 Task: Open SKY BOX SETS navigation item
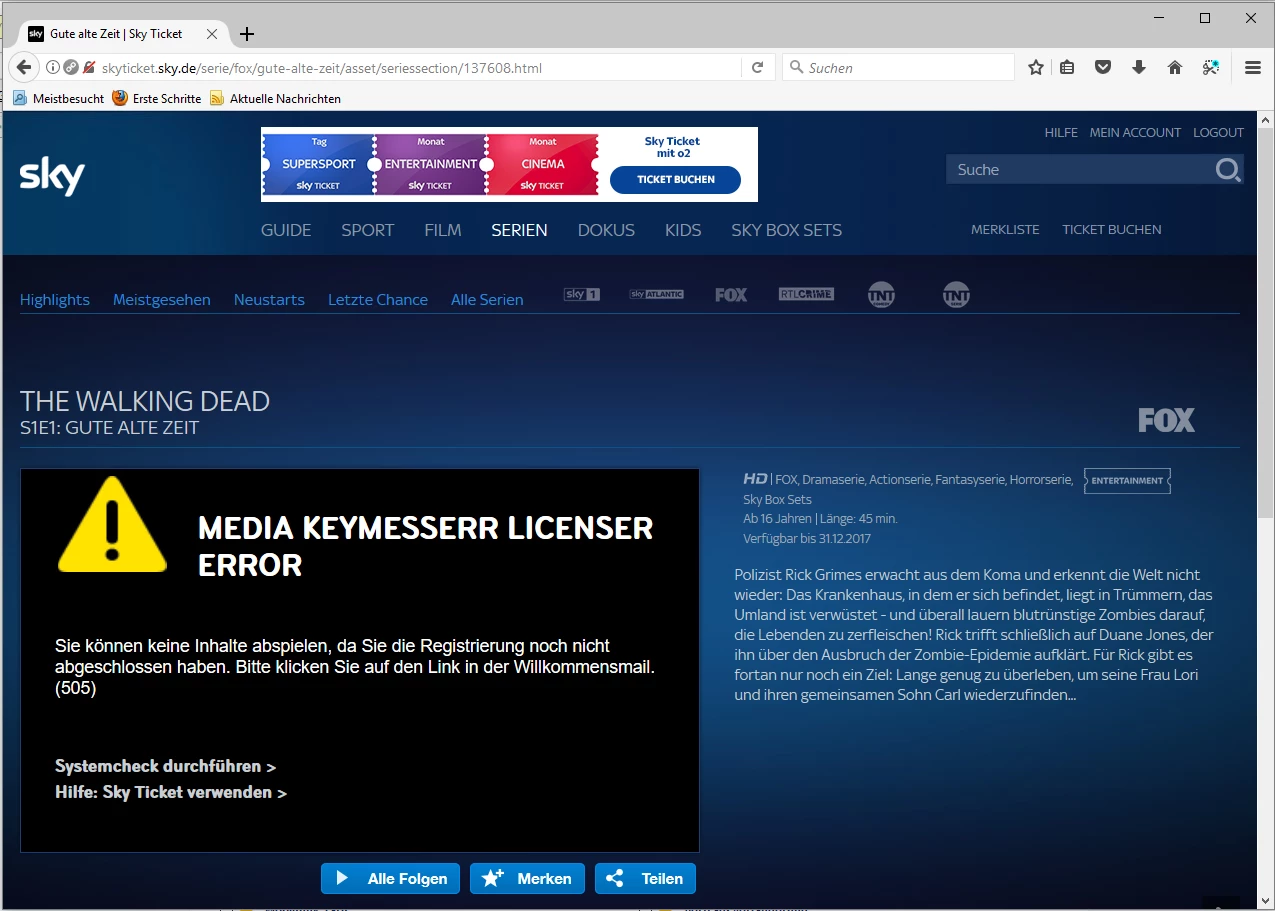tap(786, 230)
